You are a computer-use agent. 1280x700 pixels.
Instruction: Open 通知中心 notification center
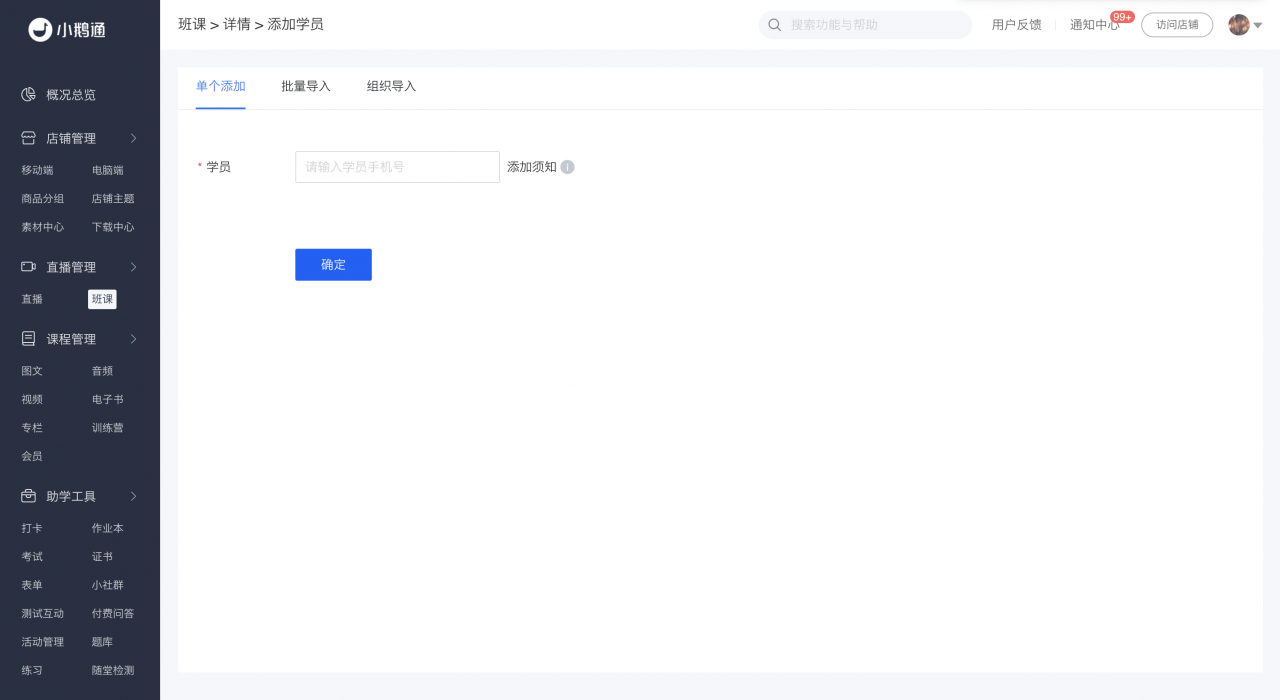click(1094, 25)
